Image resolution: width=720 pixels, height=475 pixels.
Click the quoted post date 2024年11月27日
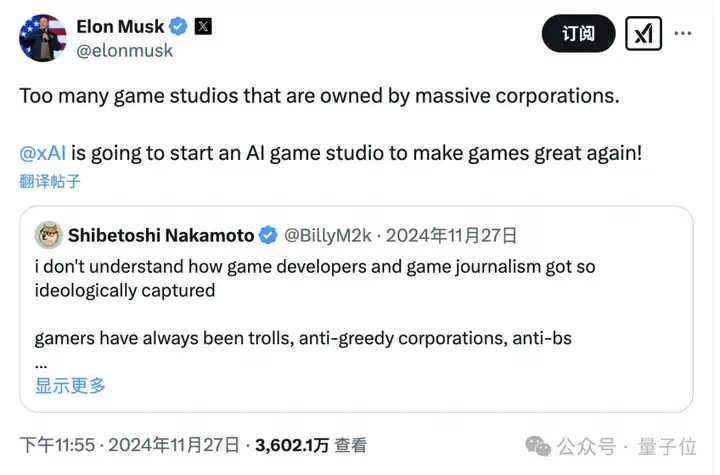(x=451, y=235)
